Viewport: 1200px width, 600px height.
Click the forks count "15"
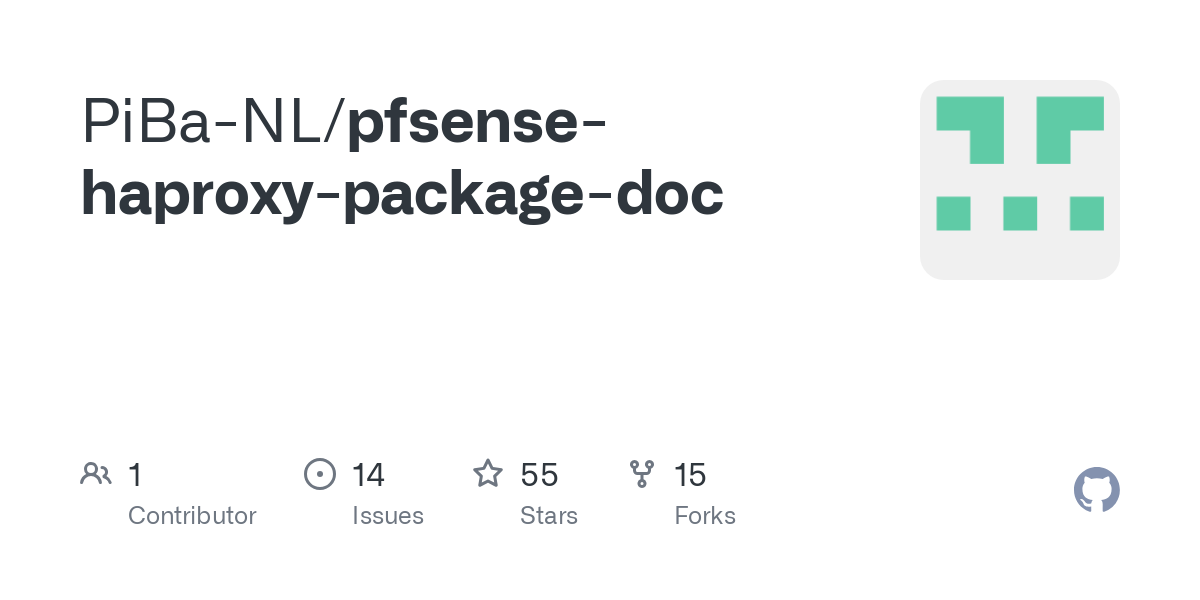click(690, 474)
